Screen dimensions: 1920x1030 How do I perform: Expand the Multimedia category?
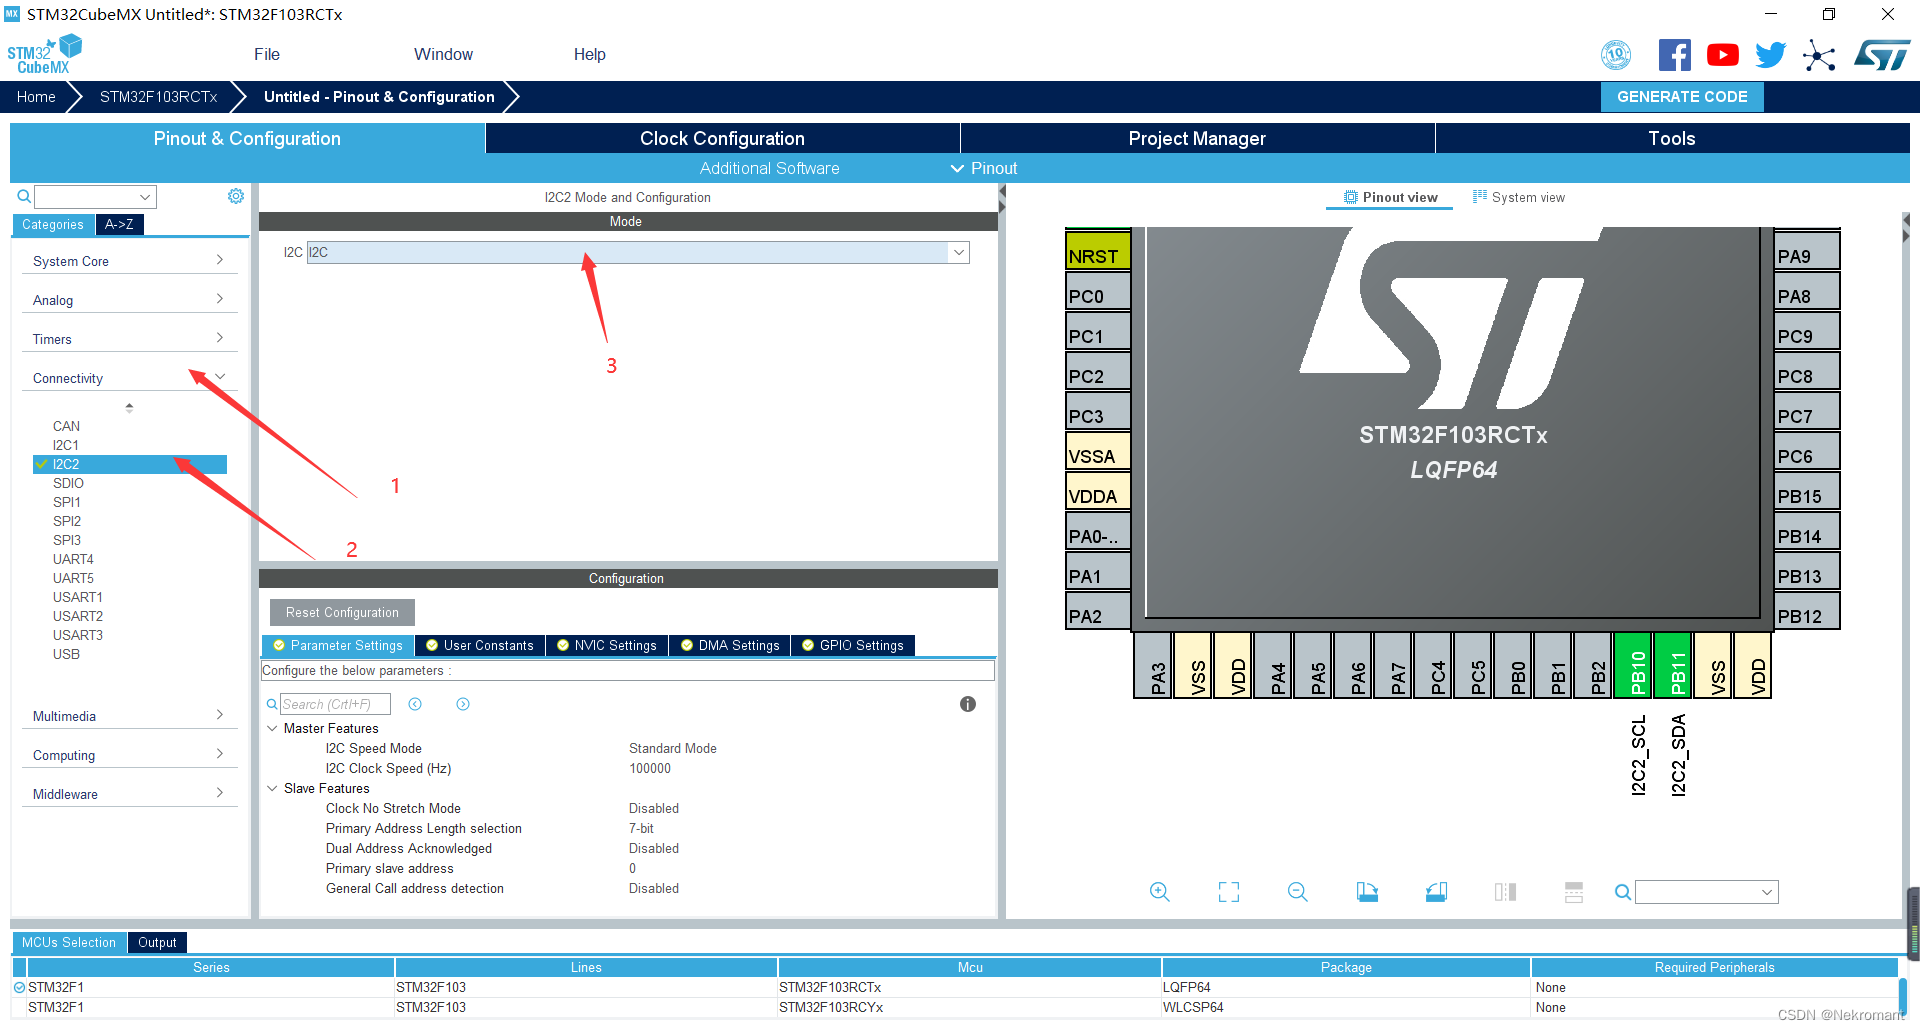pos(129,716)
